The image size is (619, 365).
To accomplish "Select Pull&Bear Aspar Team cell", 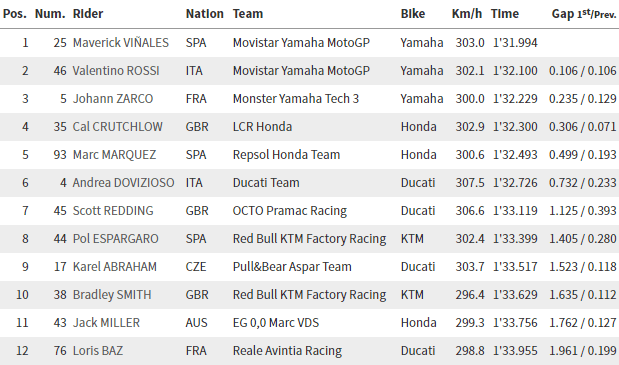I will coord(292,267).
